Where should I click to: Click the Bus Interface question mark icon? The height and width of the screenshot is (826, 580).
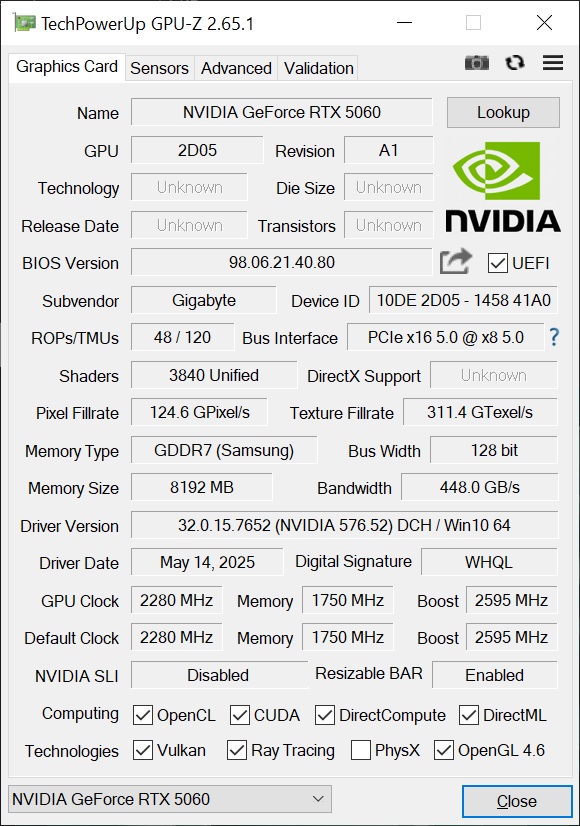[x=554, y=337]
